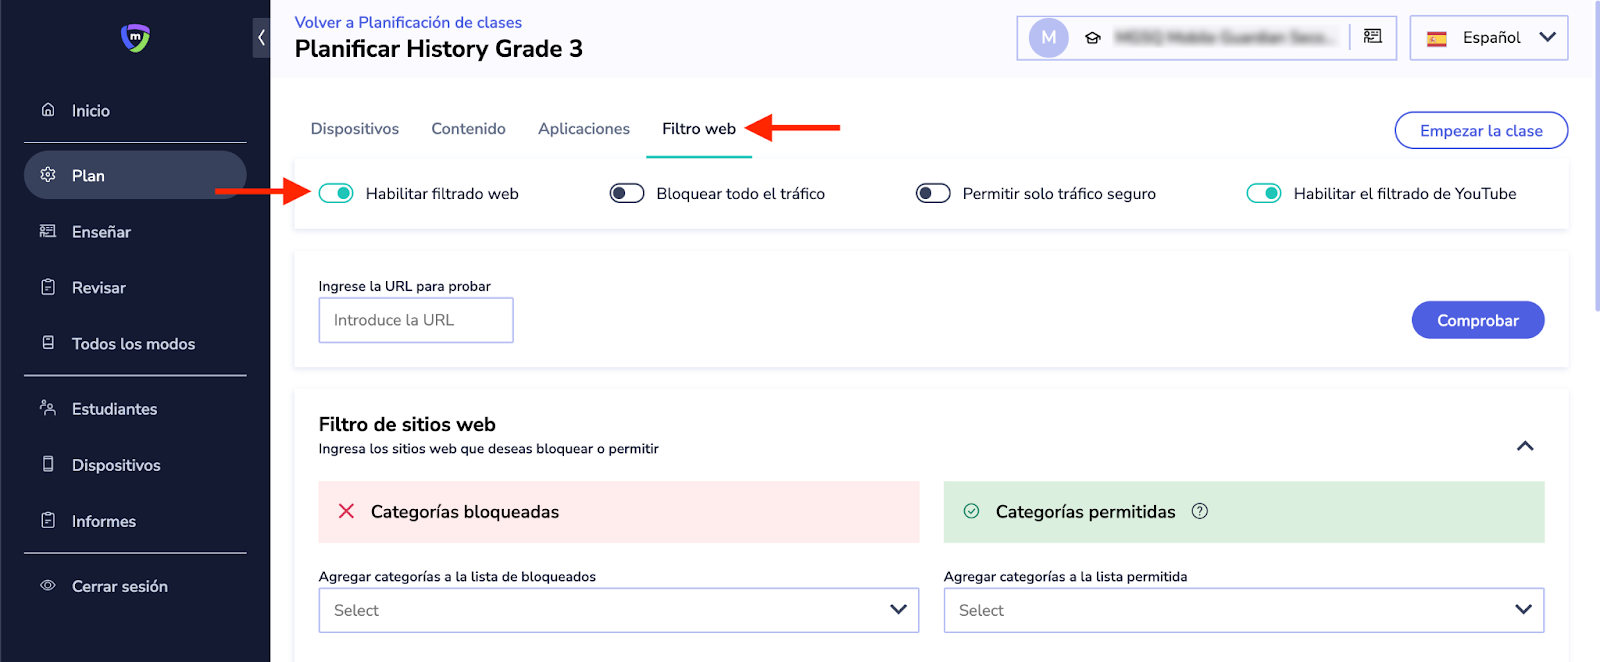
Task: Turn on Permitir solo tráfico seguro
Action: [x=933, y=193]
